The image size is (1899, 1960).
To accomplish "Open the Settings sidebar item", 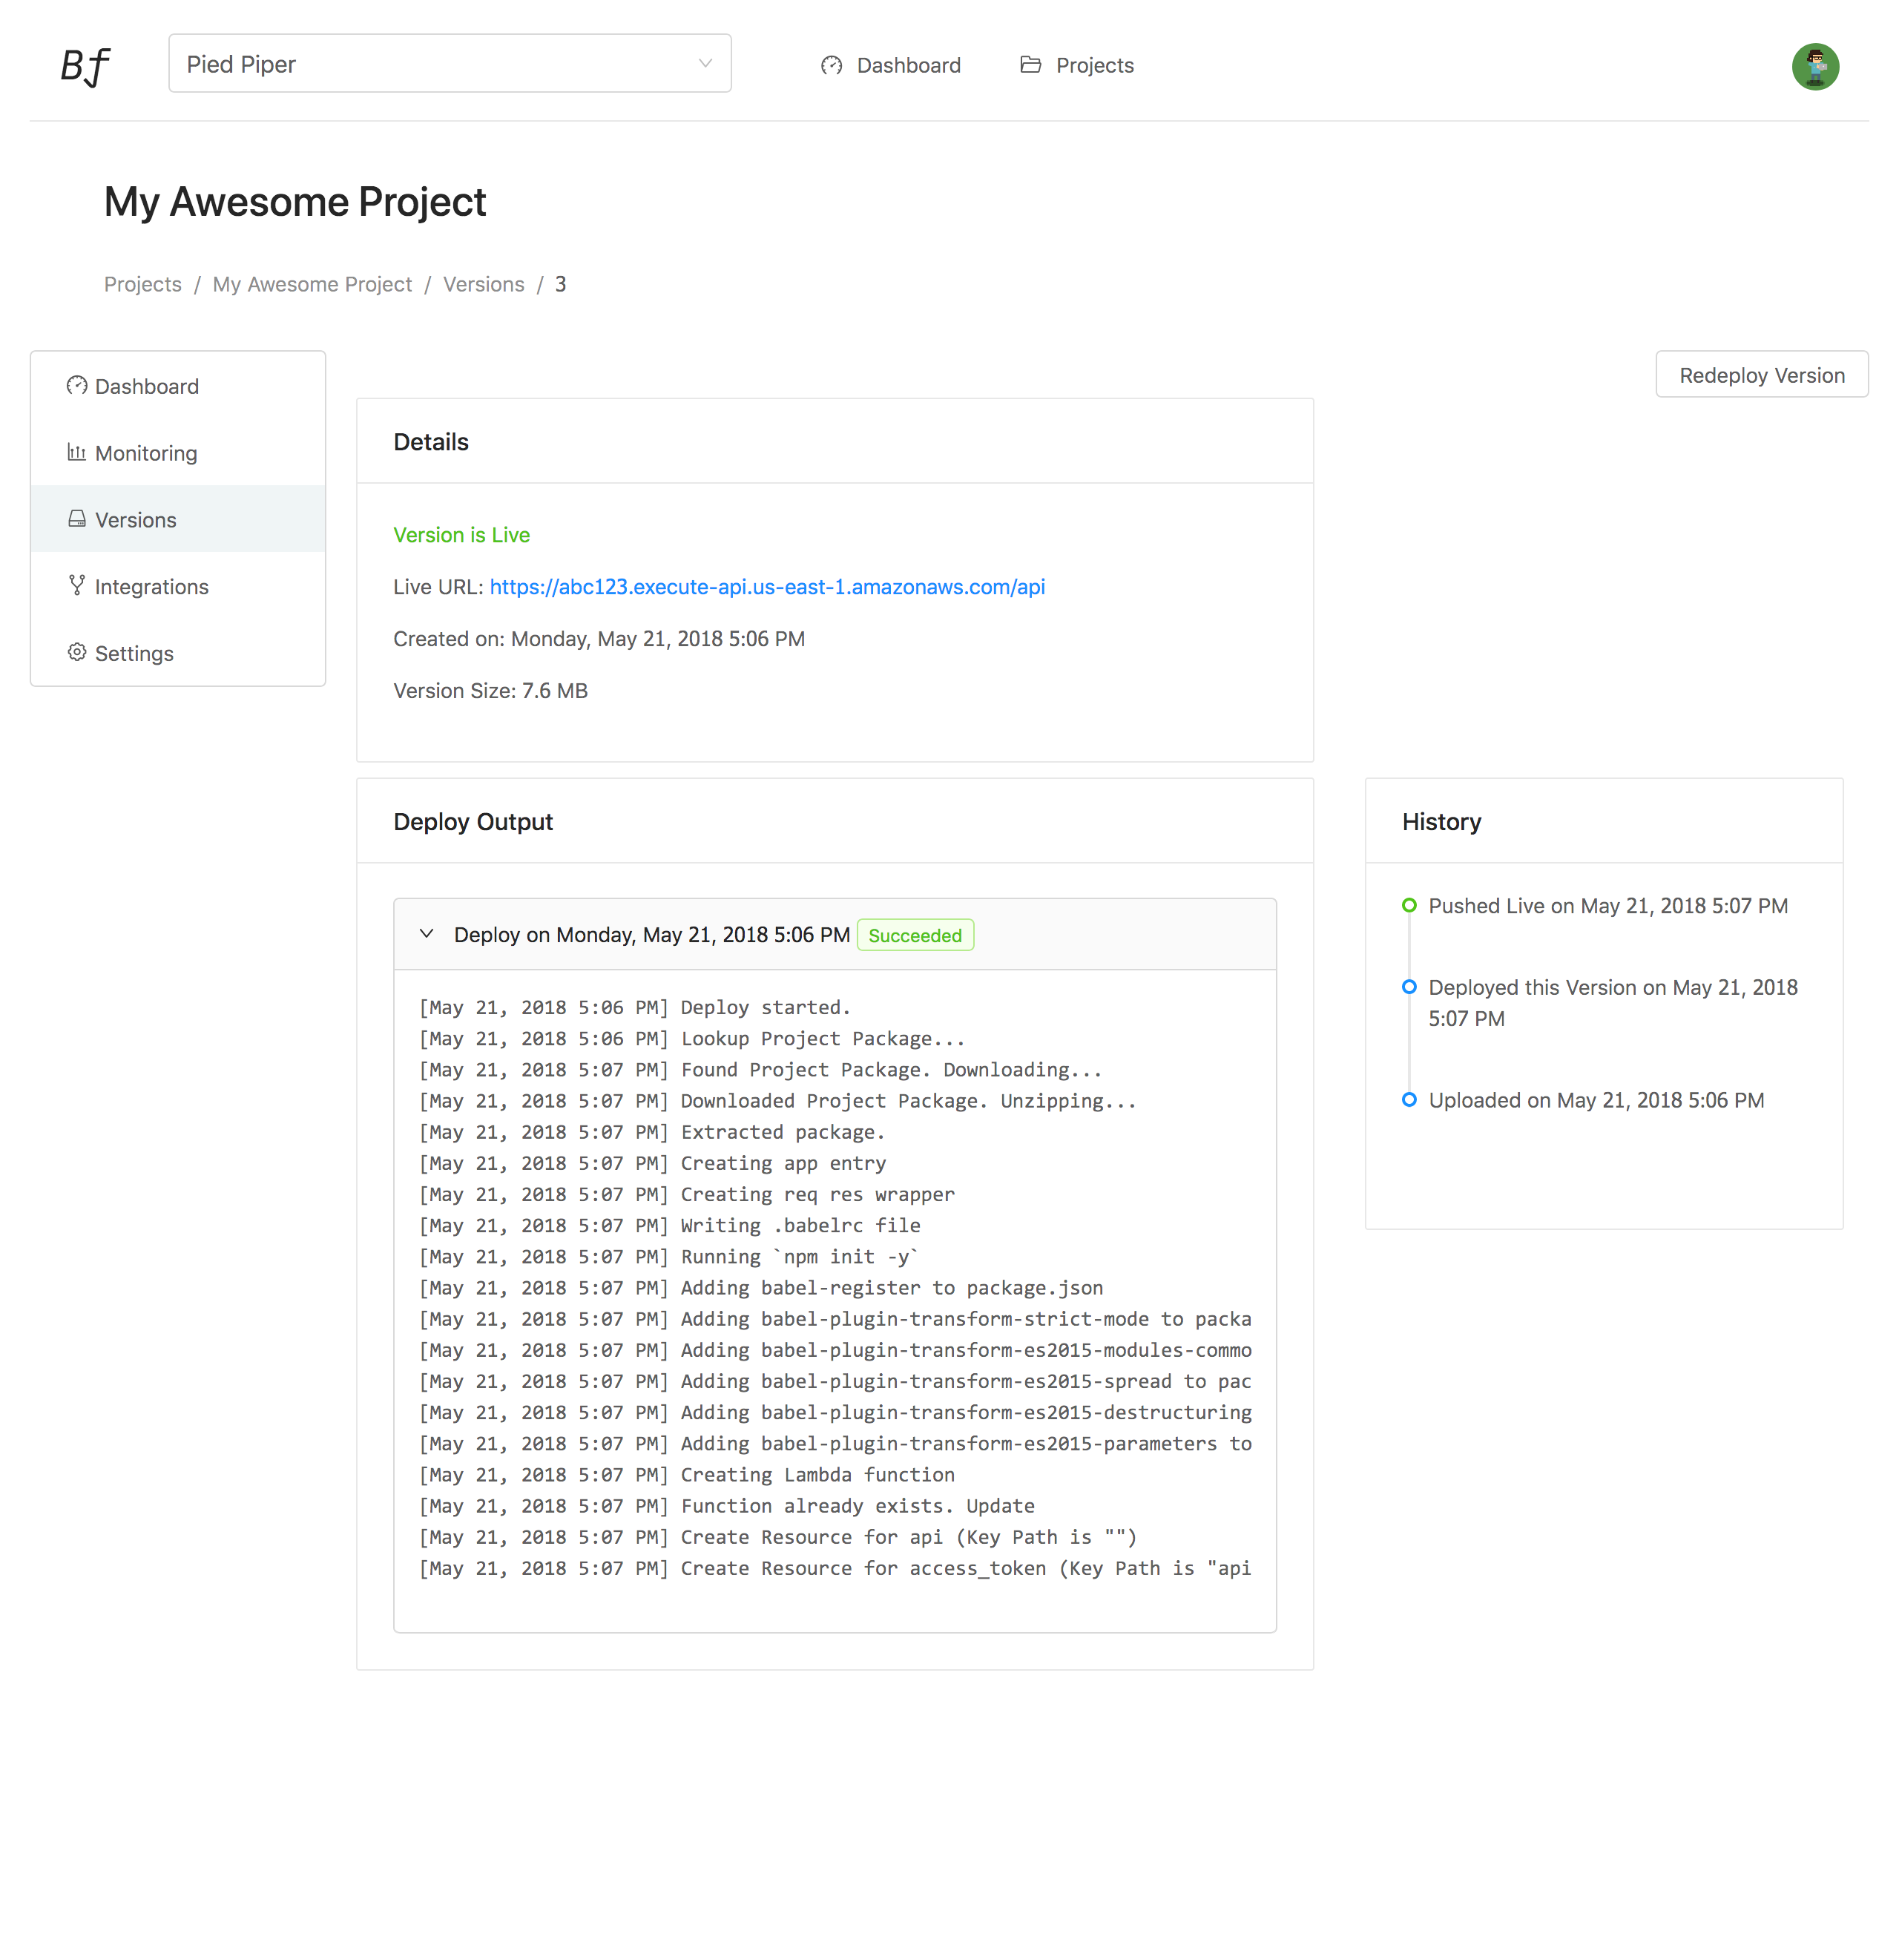I will click(134, 653).
